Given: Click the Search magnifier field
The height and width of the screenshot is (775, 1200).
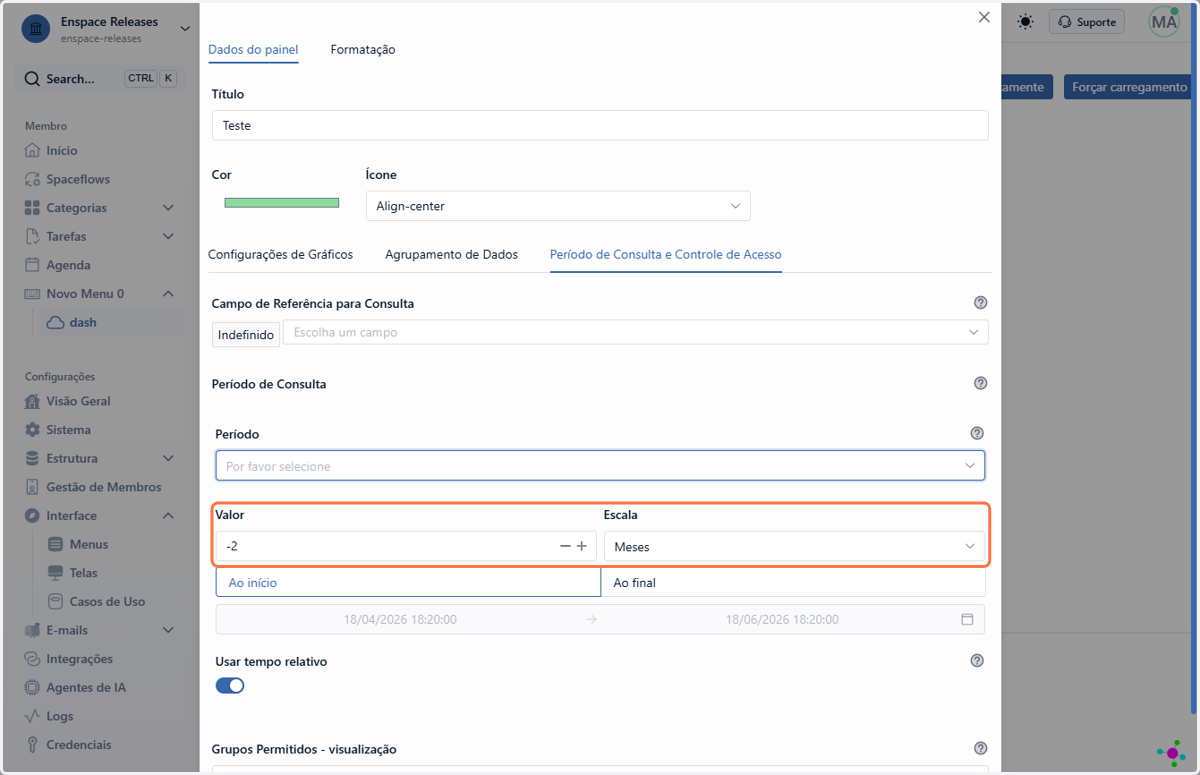Looking at the screenshot, I should click(x=100, y=79).
